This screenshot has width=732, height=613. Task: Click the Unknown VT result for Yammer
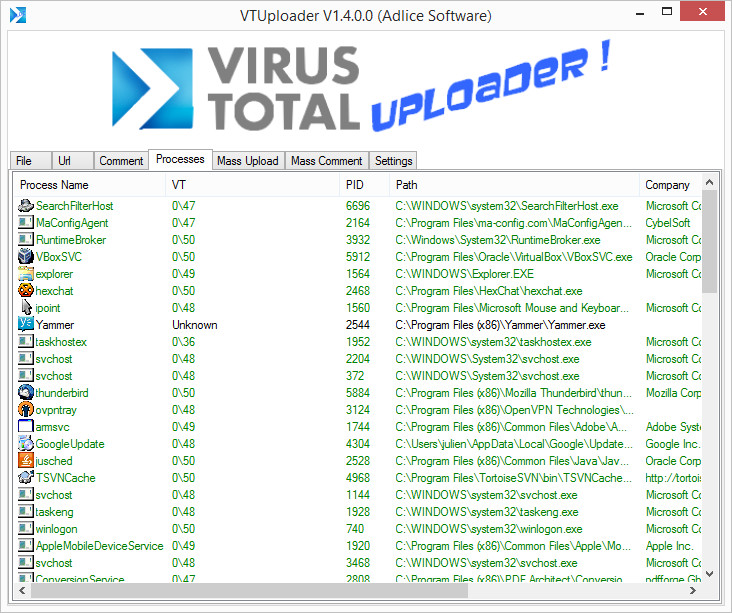(x=195, y=325)
